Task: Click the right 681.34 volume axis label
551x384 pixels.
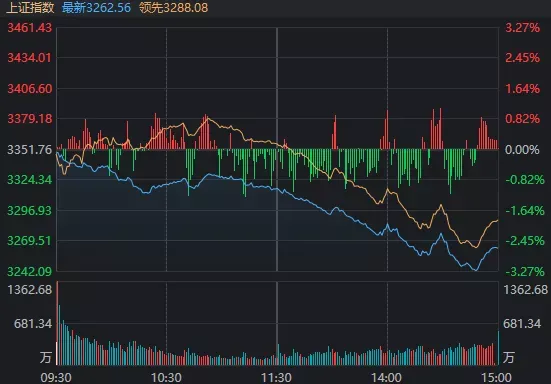Action: [x=522, y=324]
